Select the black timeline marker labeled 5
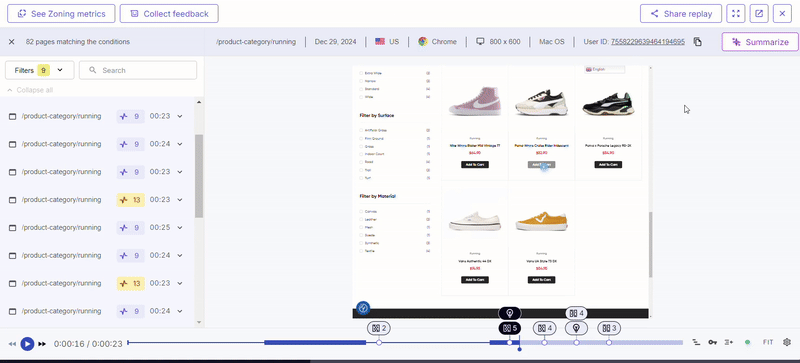Screen dimensions: 800x363 pos(509,328)
